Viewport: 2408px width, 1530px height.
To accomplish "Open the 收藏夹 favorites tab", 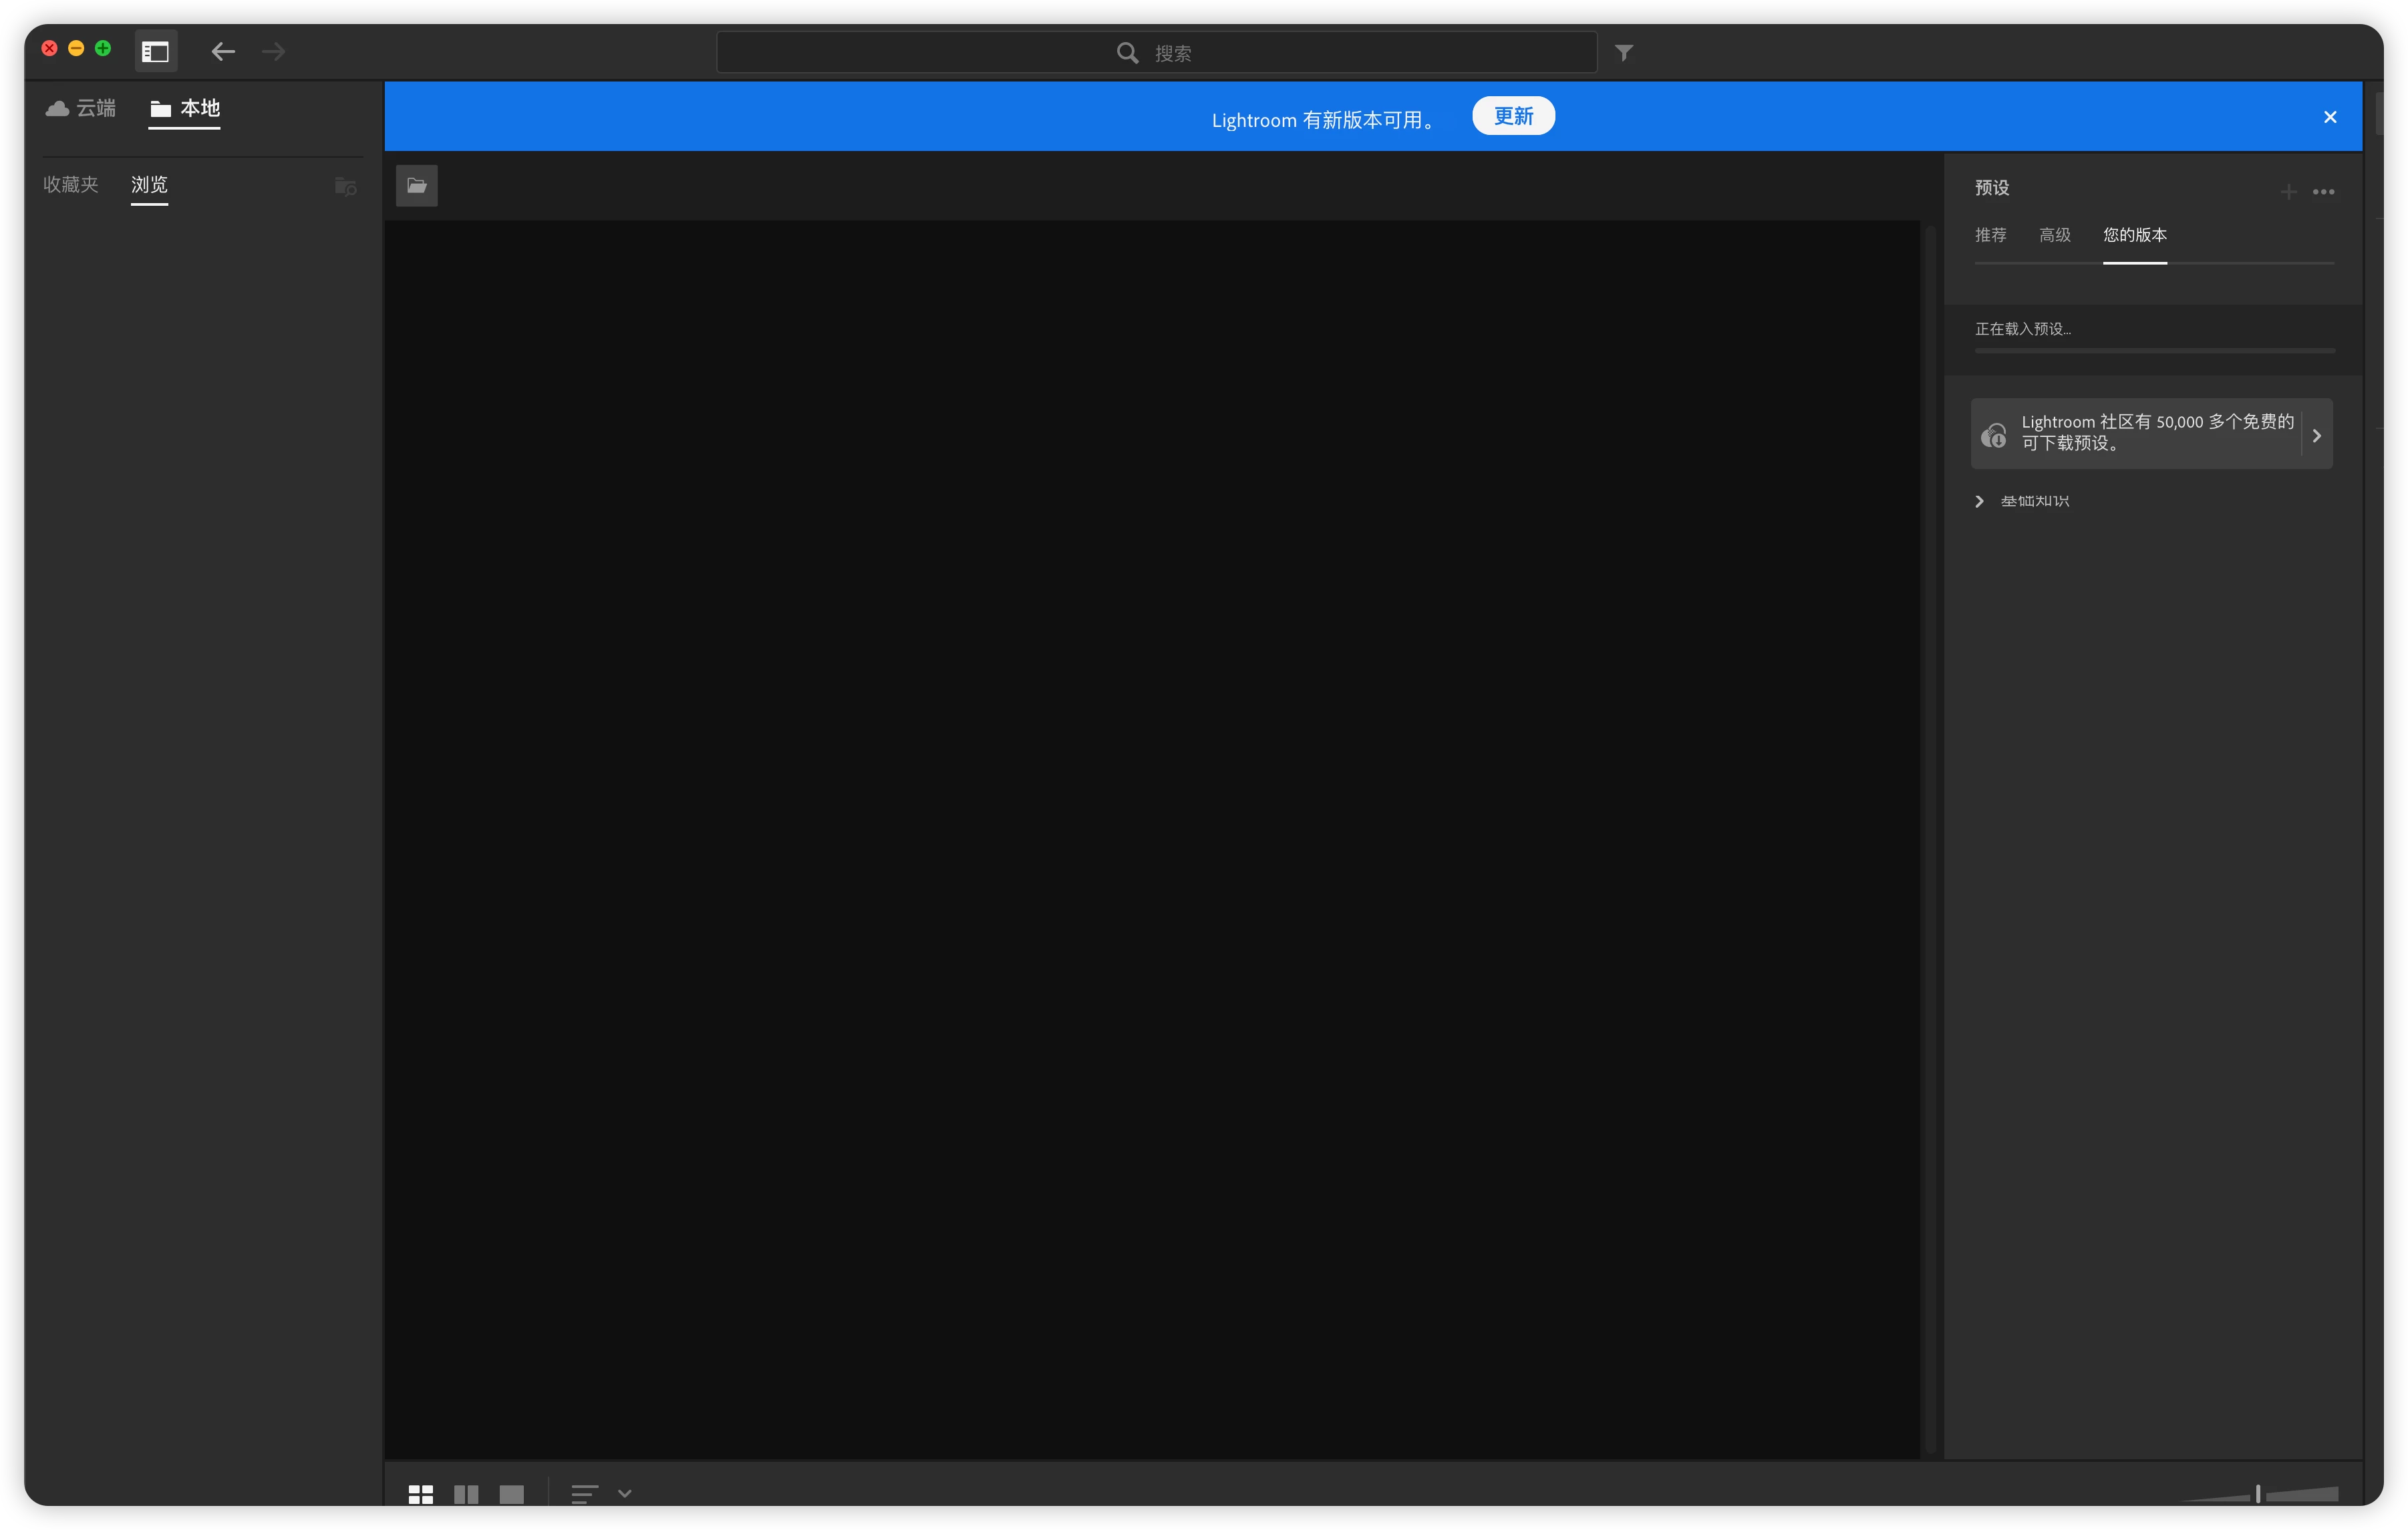I will click(x=71, y=185).
